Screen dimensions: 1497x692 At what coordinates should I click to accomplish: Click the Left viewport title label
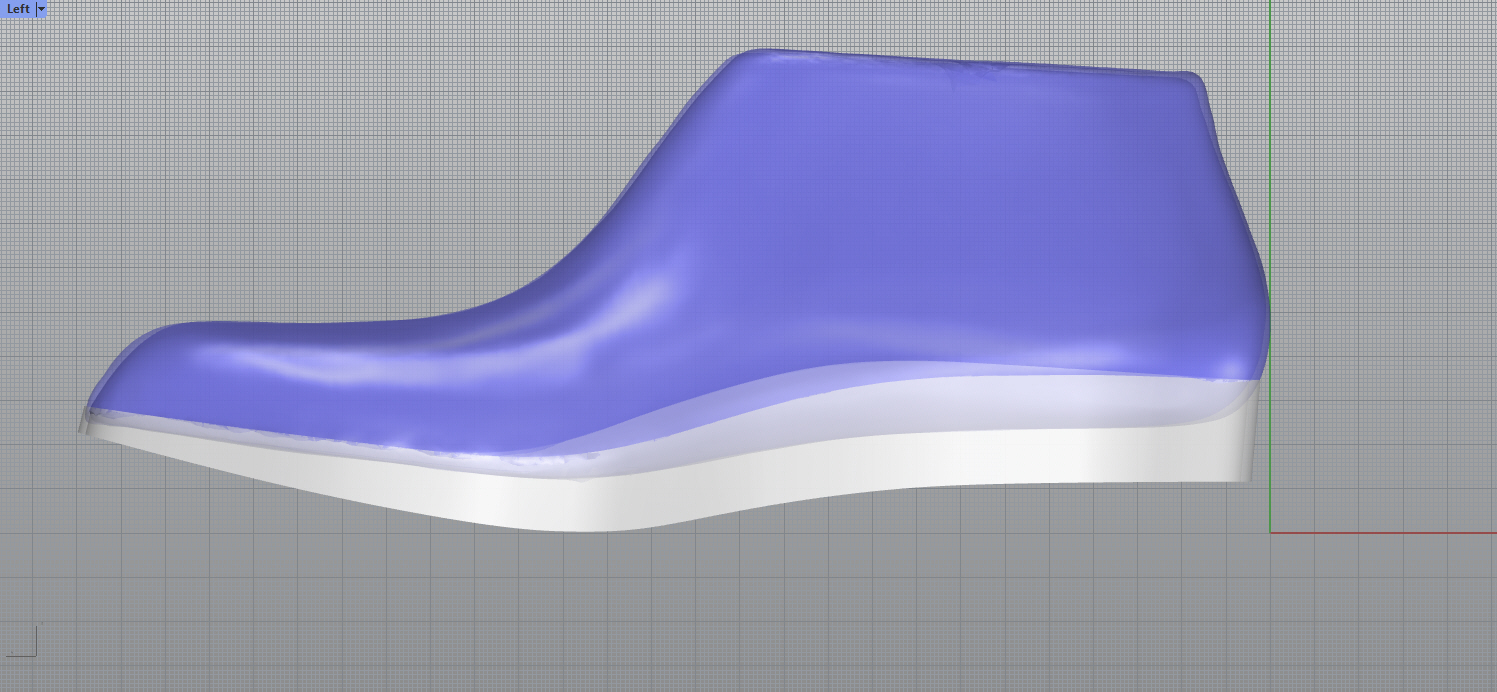[x=18, y=9]
